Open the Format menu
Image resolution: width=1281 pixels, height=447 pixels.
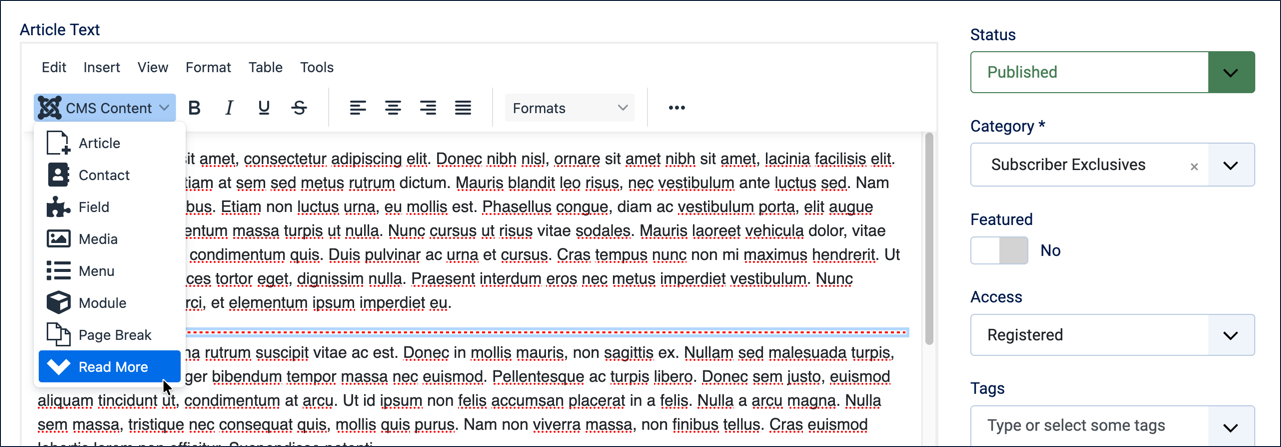tap(208, 67)
